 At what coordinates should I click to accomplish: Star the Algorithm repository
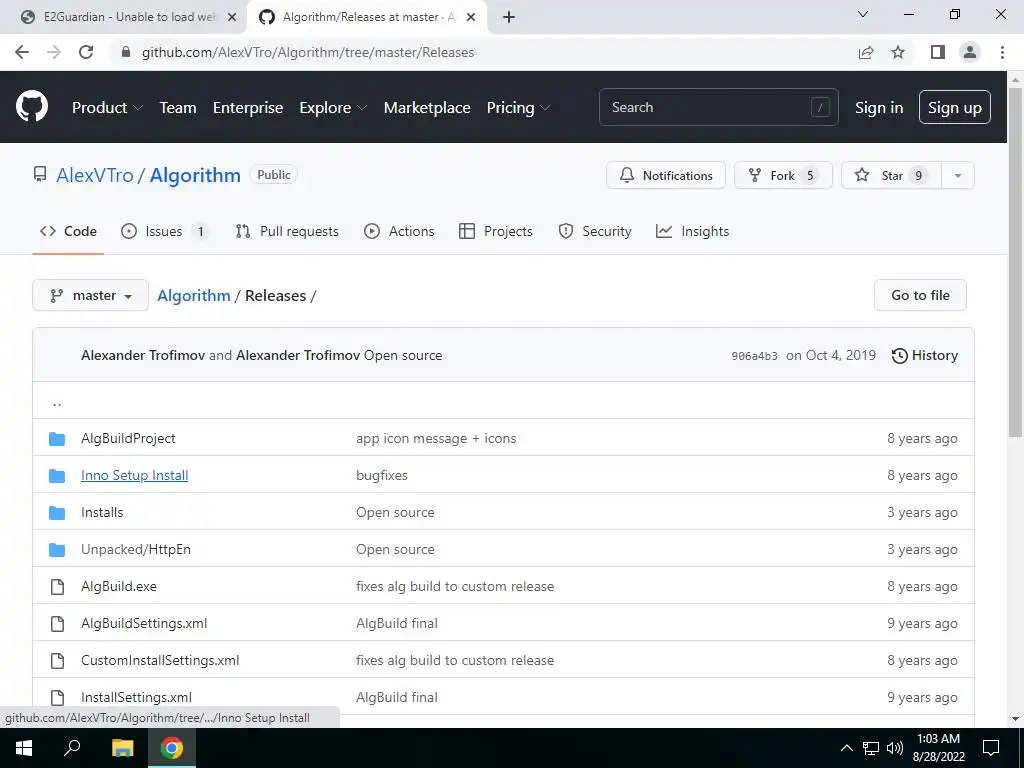(x=891, y=175)
